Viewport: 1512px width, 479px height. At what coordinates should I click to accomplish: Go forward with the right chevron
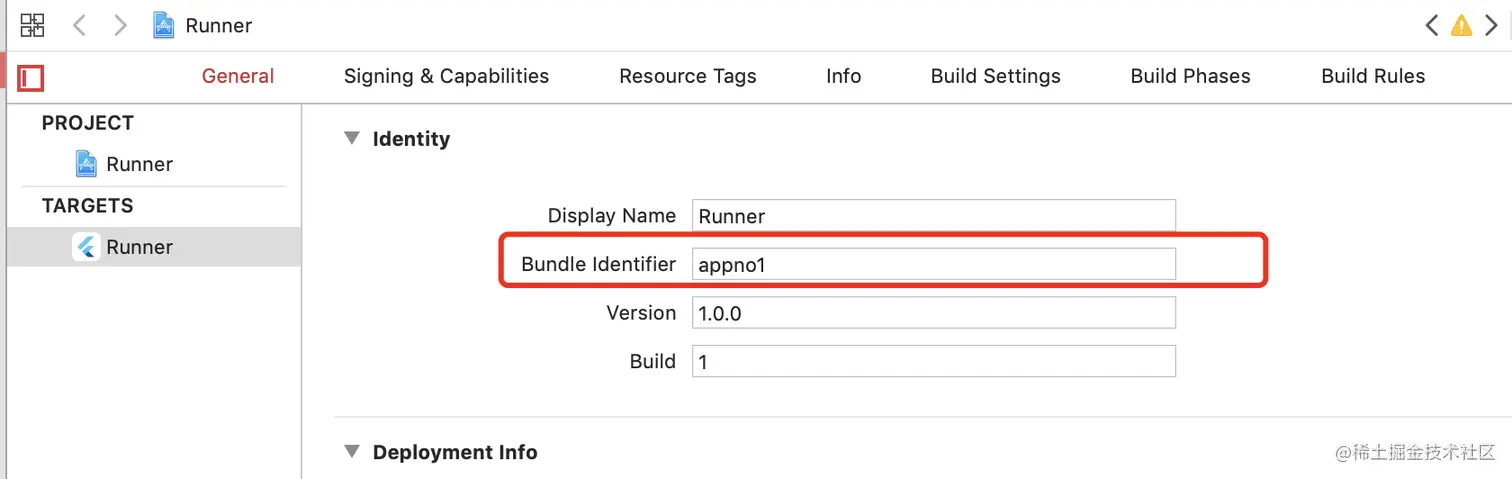click(x=121, y=25)
